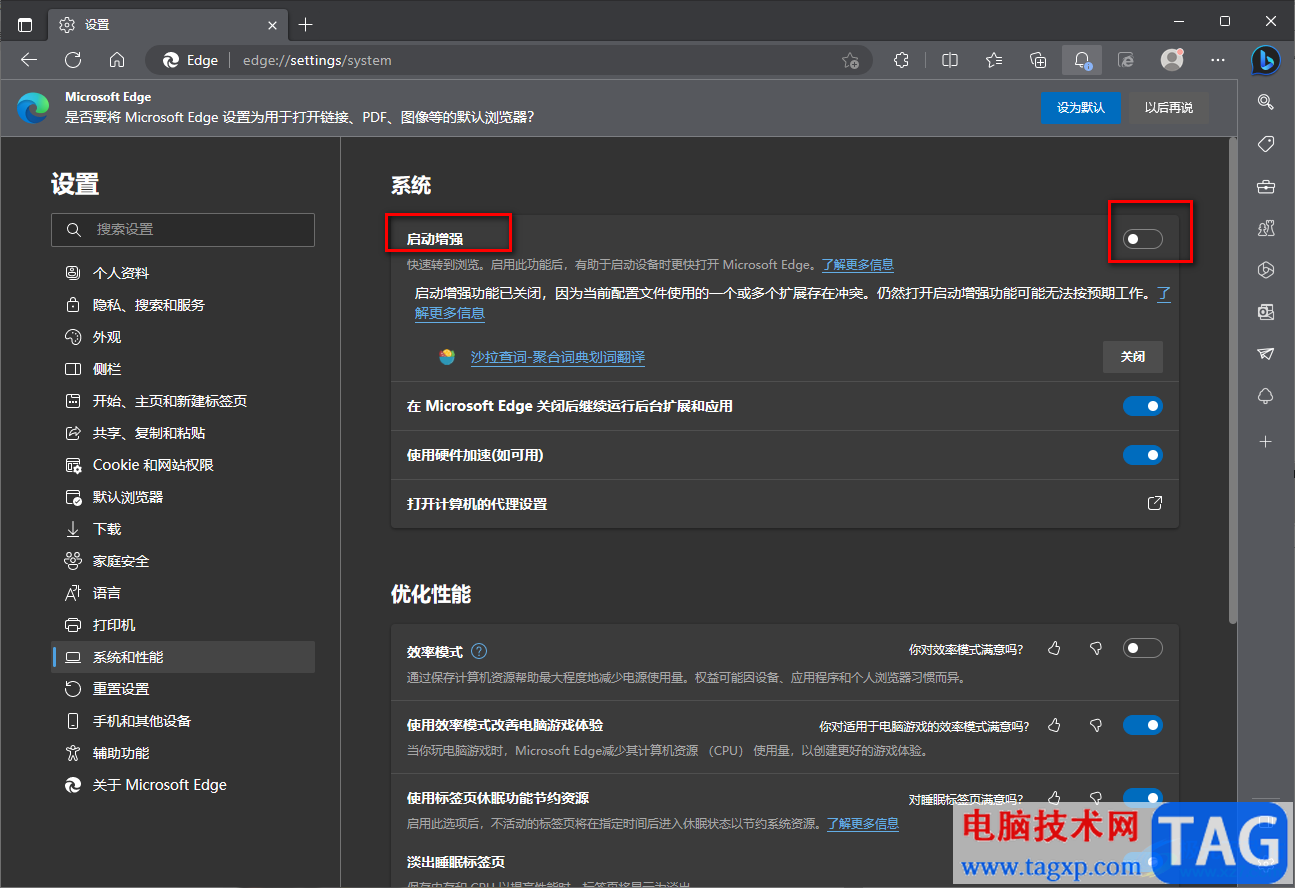The width and height of the screenshot is (1295, 888).
Task: Open 默认浏览器 settings section
Action: (183, 497)
